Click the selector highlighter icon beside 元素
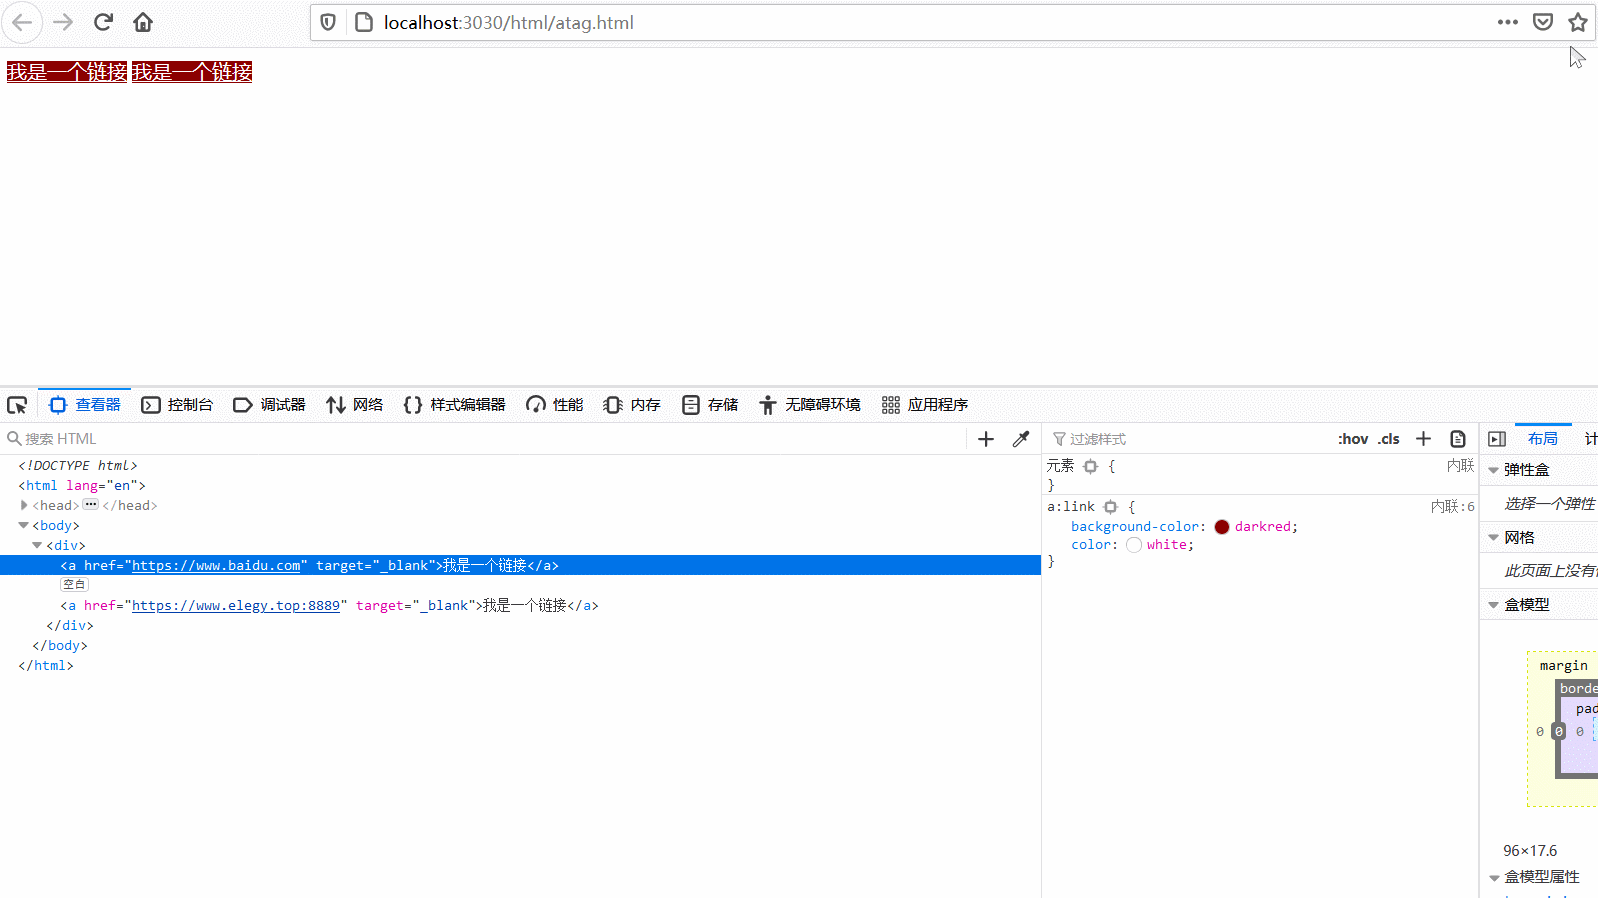This screenshot has width=1598, height=898. pyautogui.click(x=1091, y=466)
